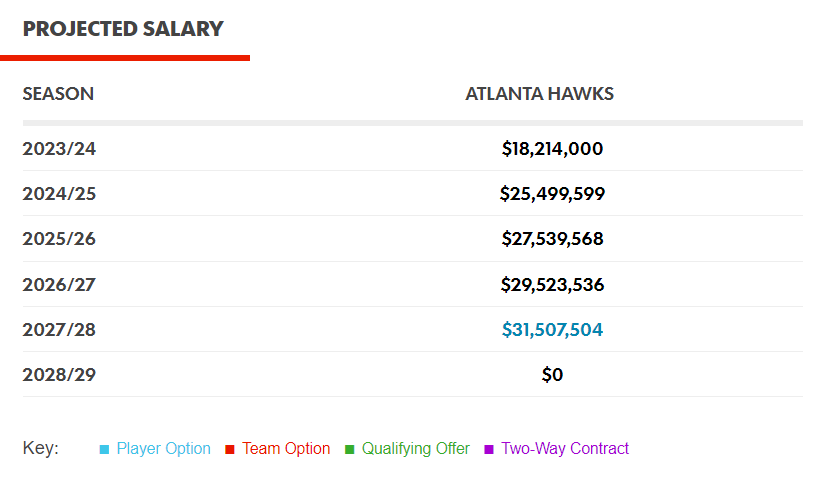Click the green Qualifying Offer swatch

[349, 450]
